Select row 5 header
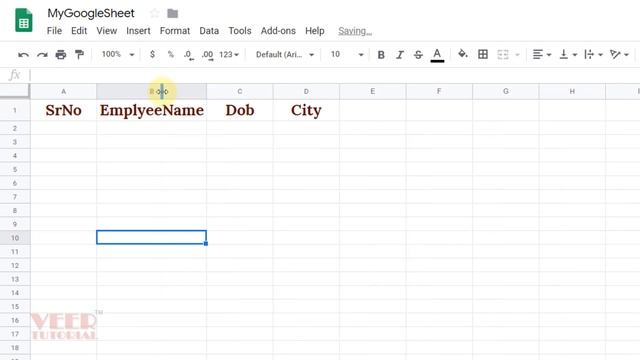 pyautogui.click(x=15, y=169)
